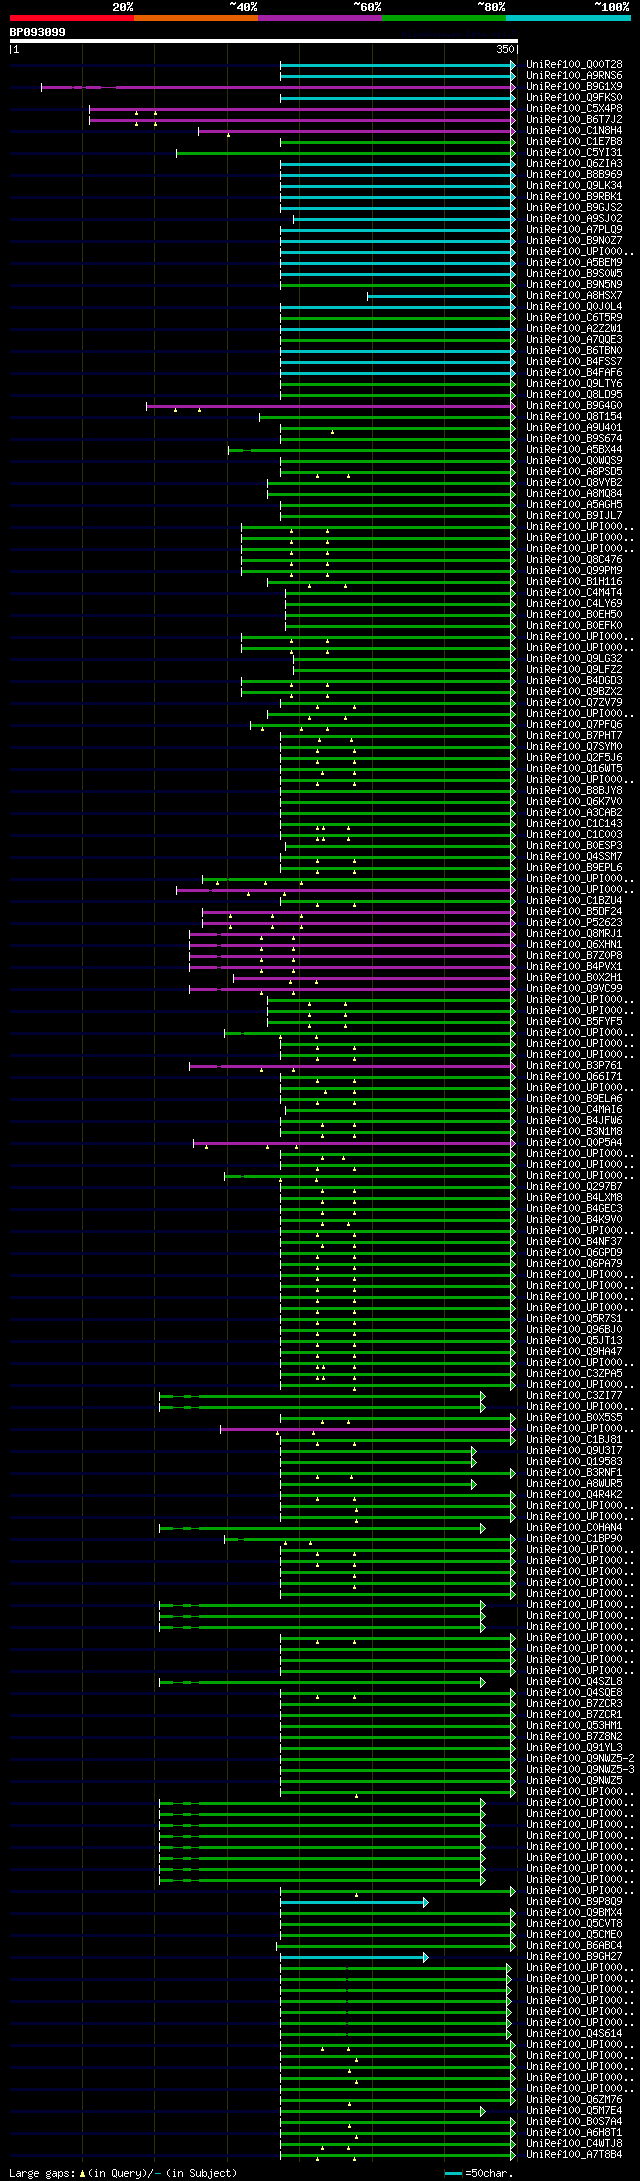Select hit label UniRef100_B0EH50
The width and height of the screenshot is (640, 2181).
click(574, 614)
